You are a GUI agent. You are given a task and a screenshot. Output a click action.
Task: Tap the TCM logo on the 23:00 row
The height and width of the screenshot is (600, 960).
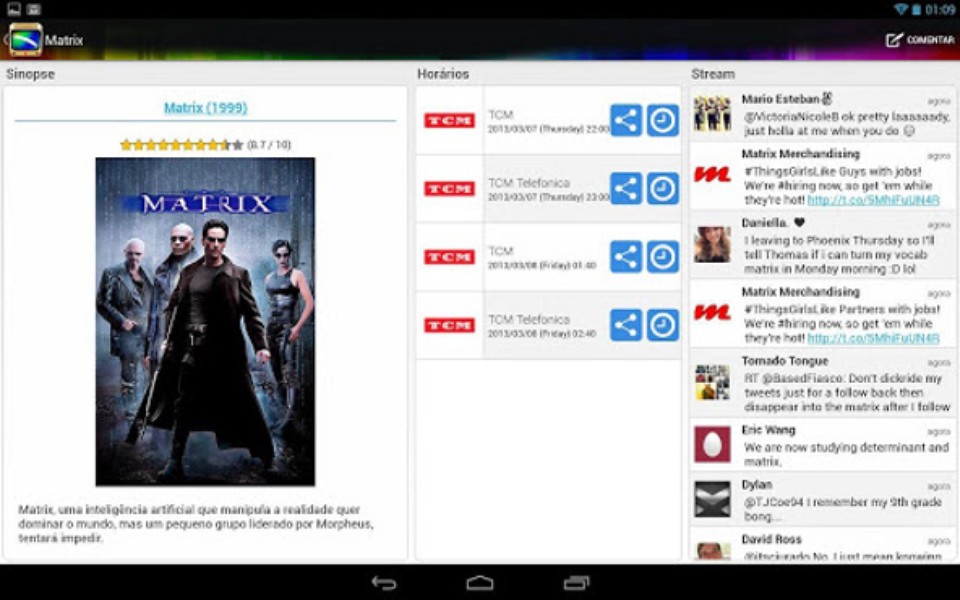pos(449,189)
